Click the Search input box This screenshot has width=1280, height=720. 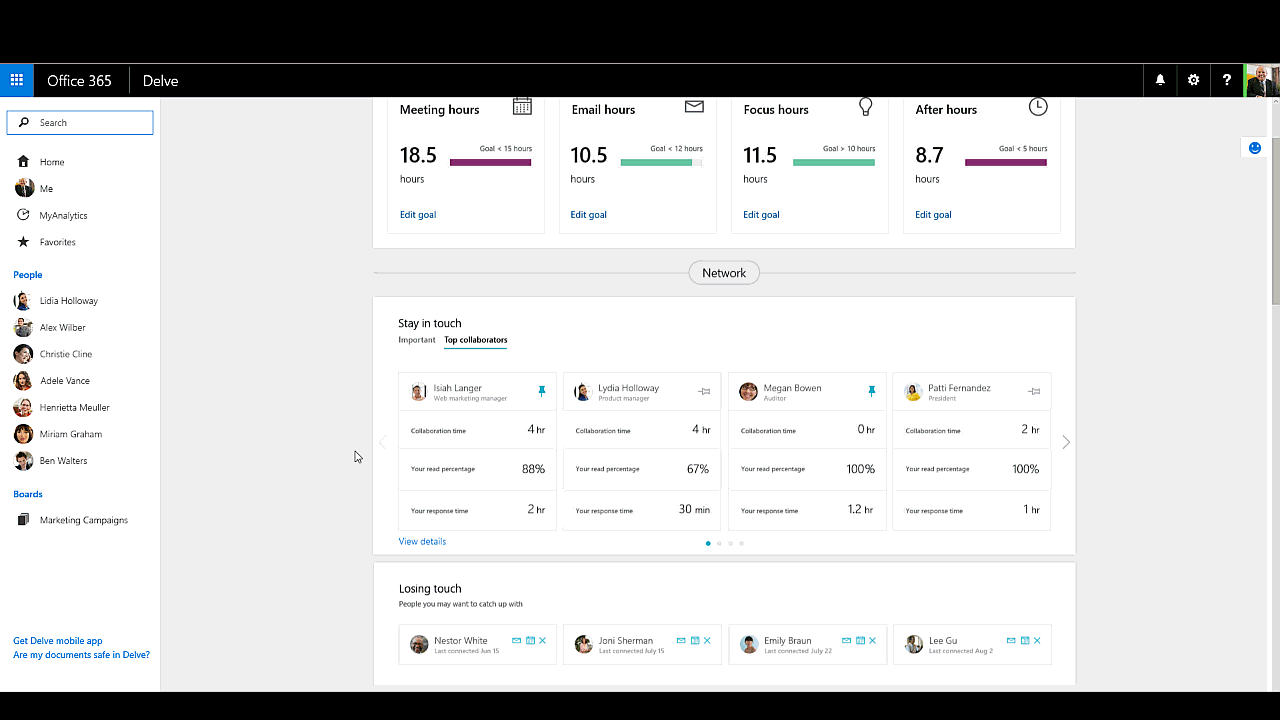point(80,122)
